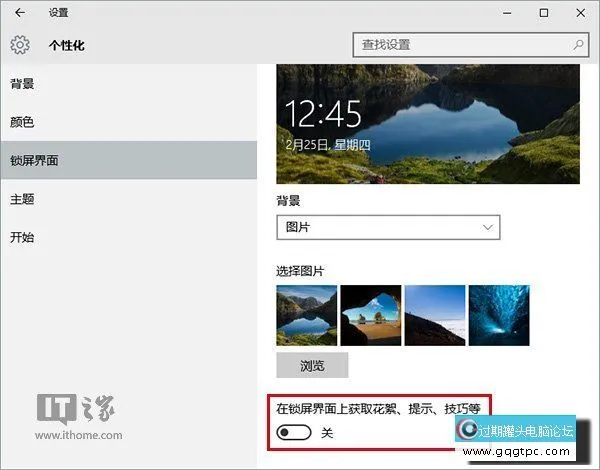Select the night sky hill thumbnail
The image size is (600, 470).
pyautogui.click(x=434, y=315)
